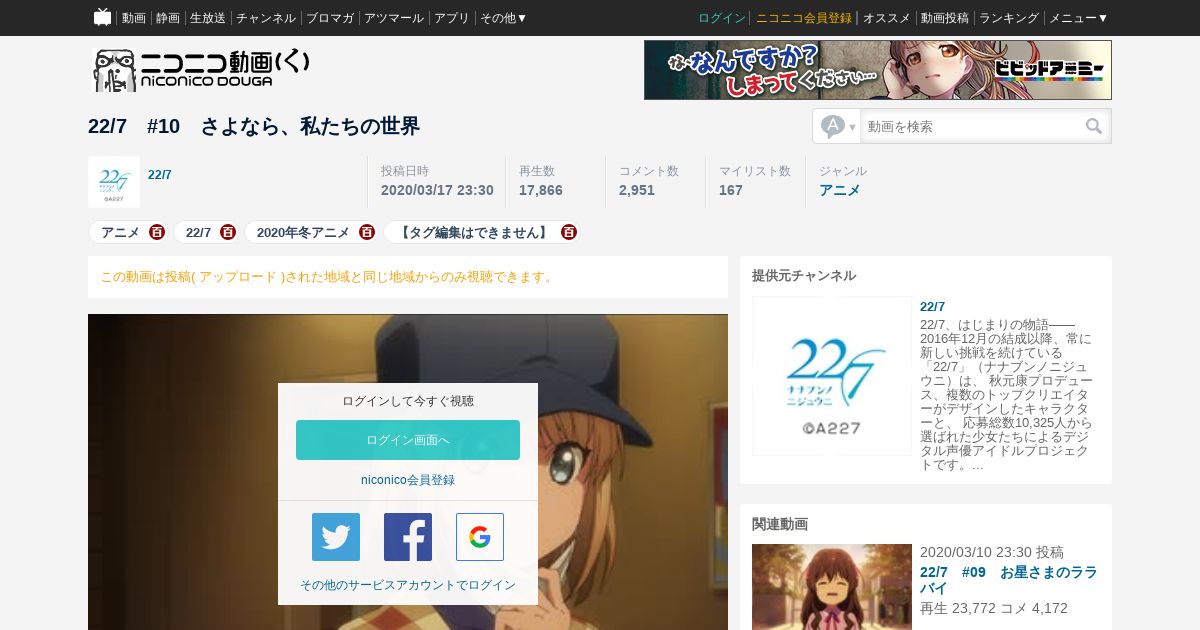Log in with Facebook icon

coord(408,537)
